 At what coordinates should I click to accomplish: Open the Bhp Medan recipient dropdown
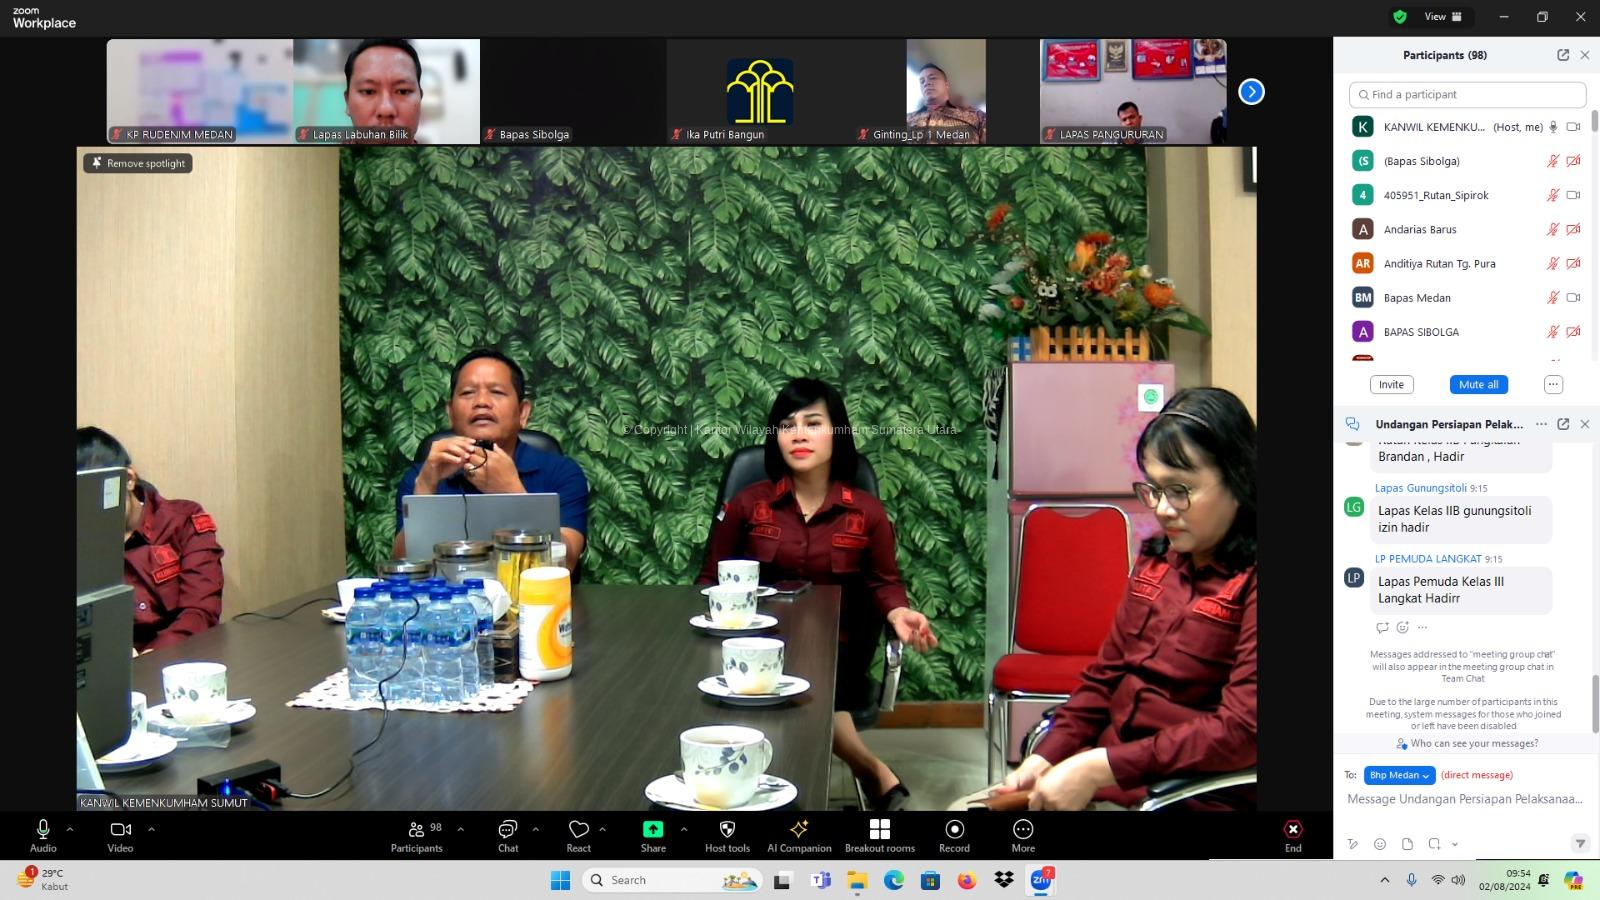click(x=1399, y=775)
